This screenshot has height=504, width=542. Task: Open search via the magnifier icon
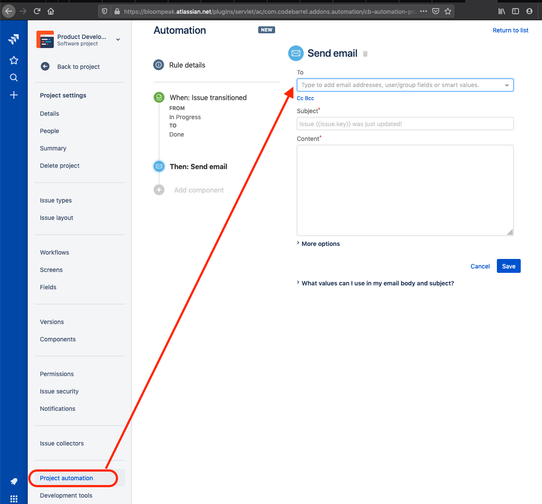(14, 77)
